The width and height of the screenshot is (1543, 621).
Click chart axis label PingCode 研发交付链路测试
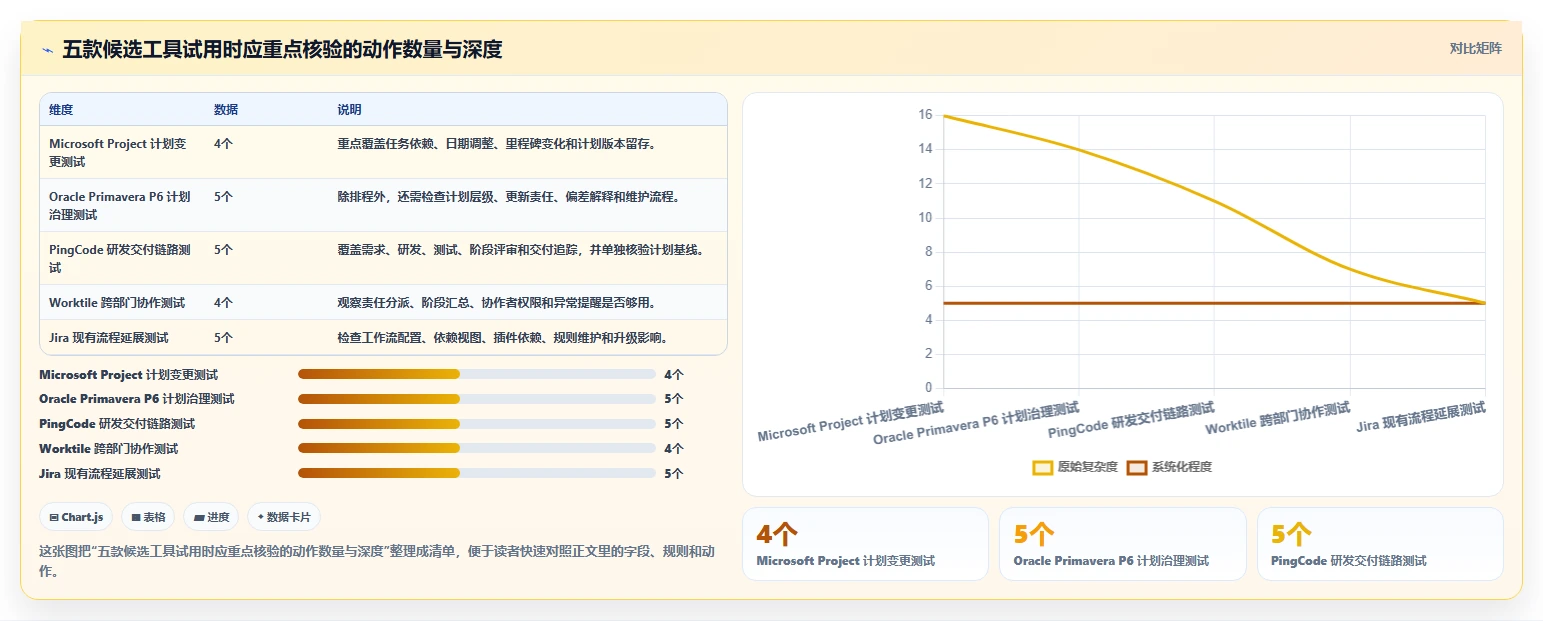[x=1131, y=421]
